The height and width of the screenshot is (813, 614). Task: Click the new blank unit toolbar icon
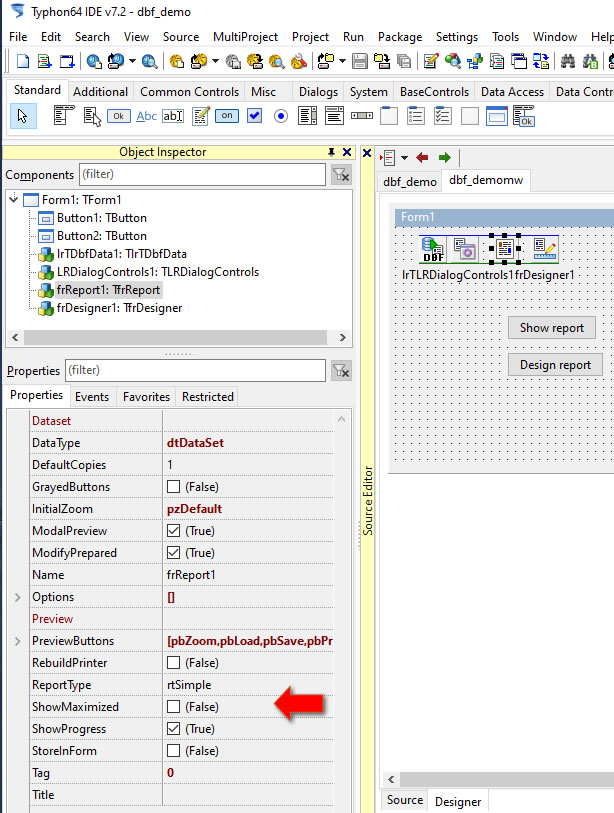(23, 61)
